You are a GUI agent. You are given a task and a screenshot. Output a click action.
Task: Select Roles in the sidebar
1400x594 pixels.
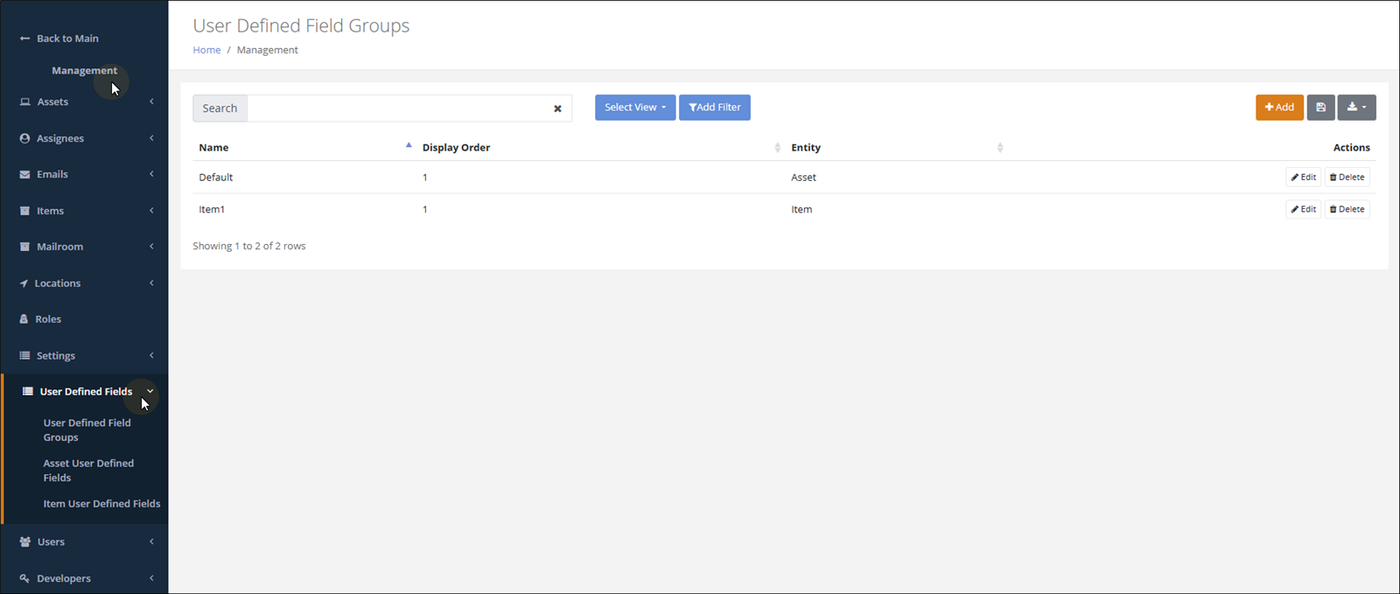tap(48, 319)
